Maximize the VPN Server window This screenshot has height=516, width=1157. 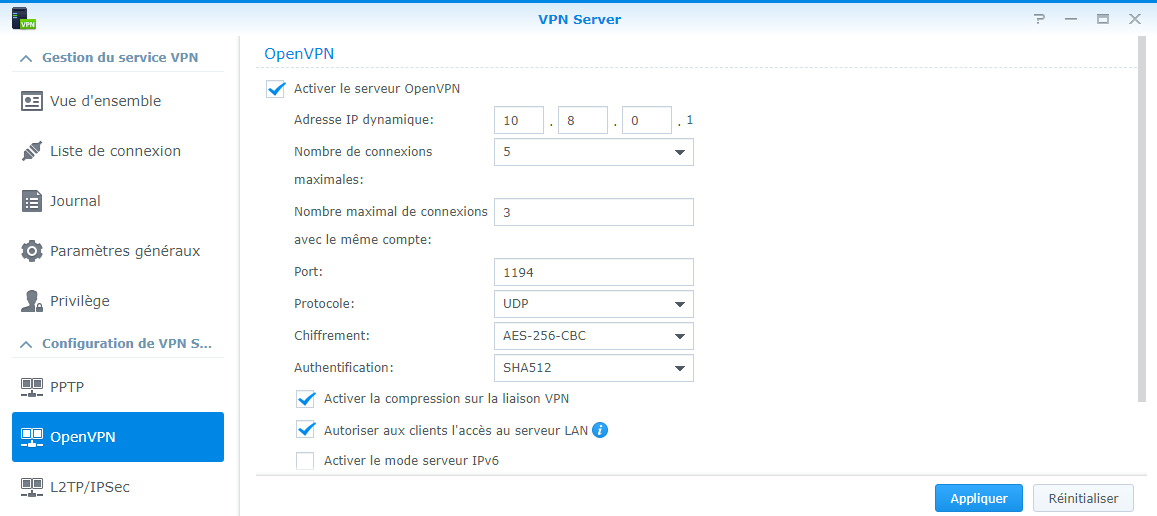pyautogui.click(x=1103, y=19)
